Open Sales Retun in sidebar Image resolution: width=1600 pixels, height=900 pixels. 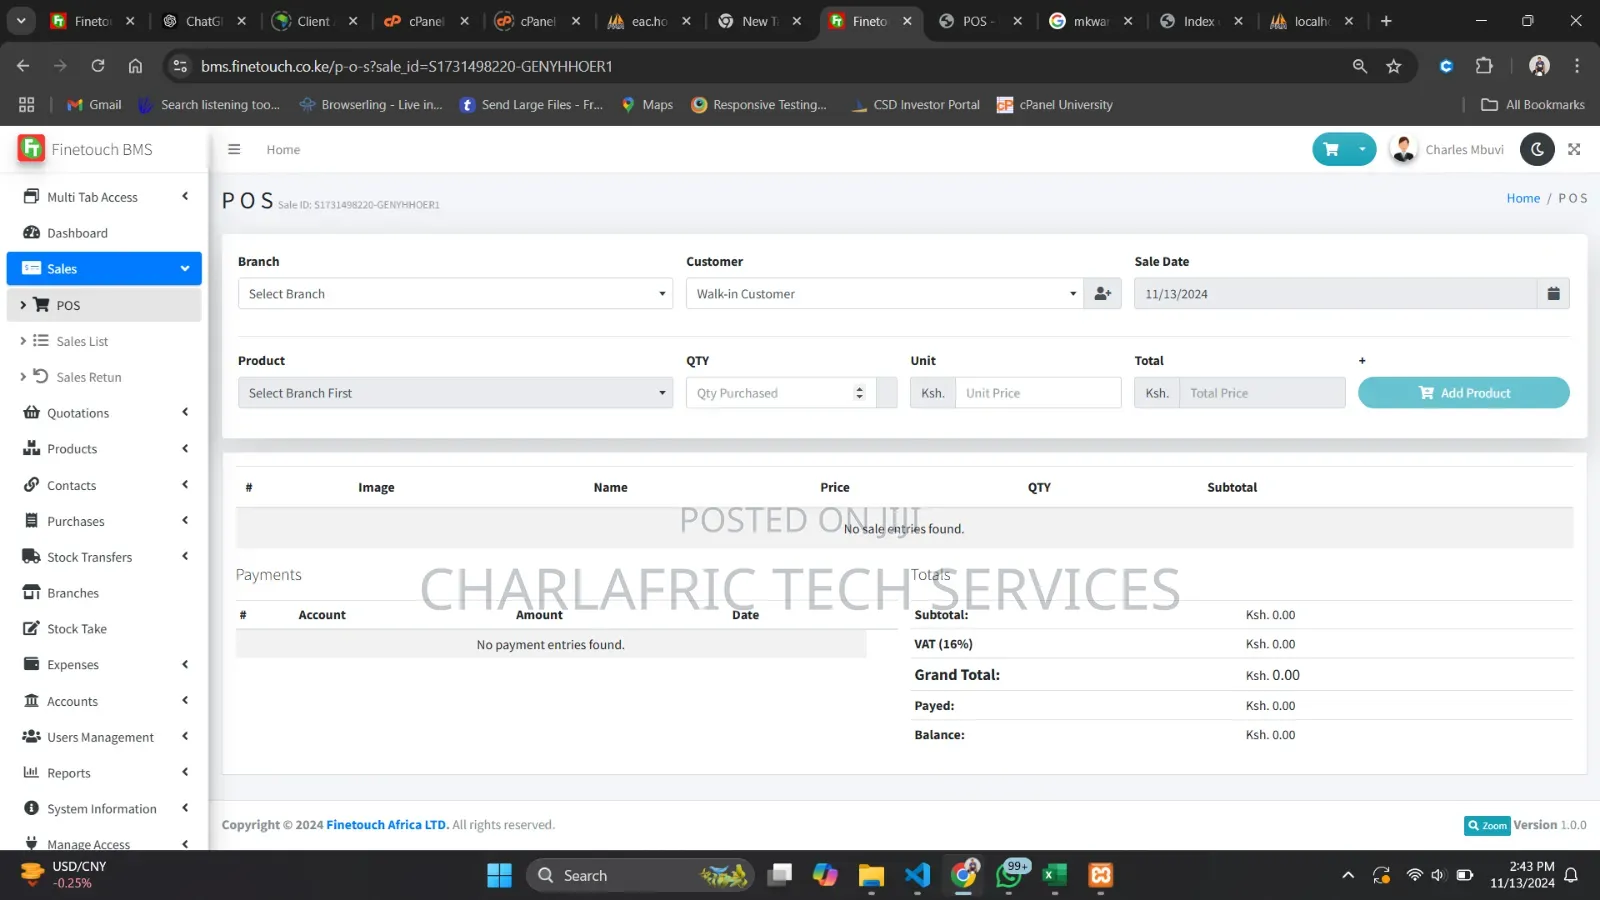click(x=104, y=377)
